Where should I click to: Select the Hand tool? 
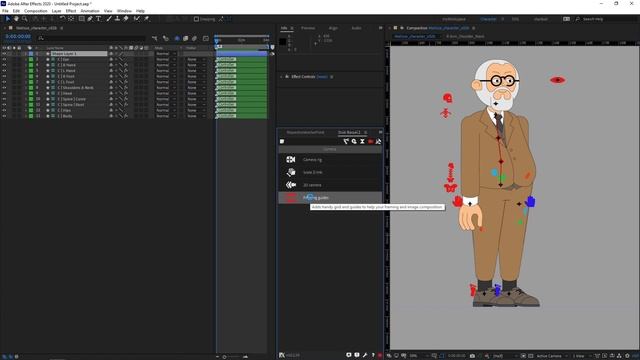tap(16, 19)
